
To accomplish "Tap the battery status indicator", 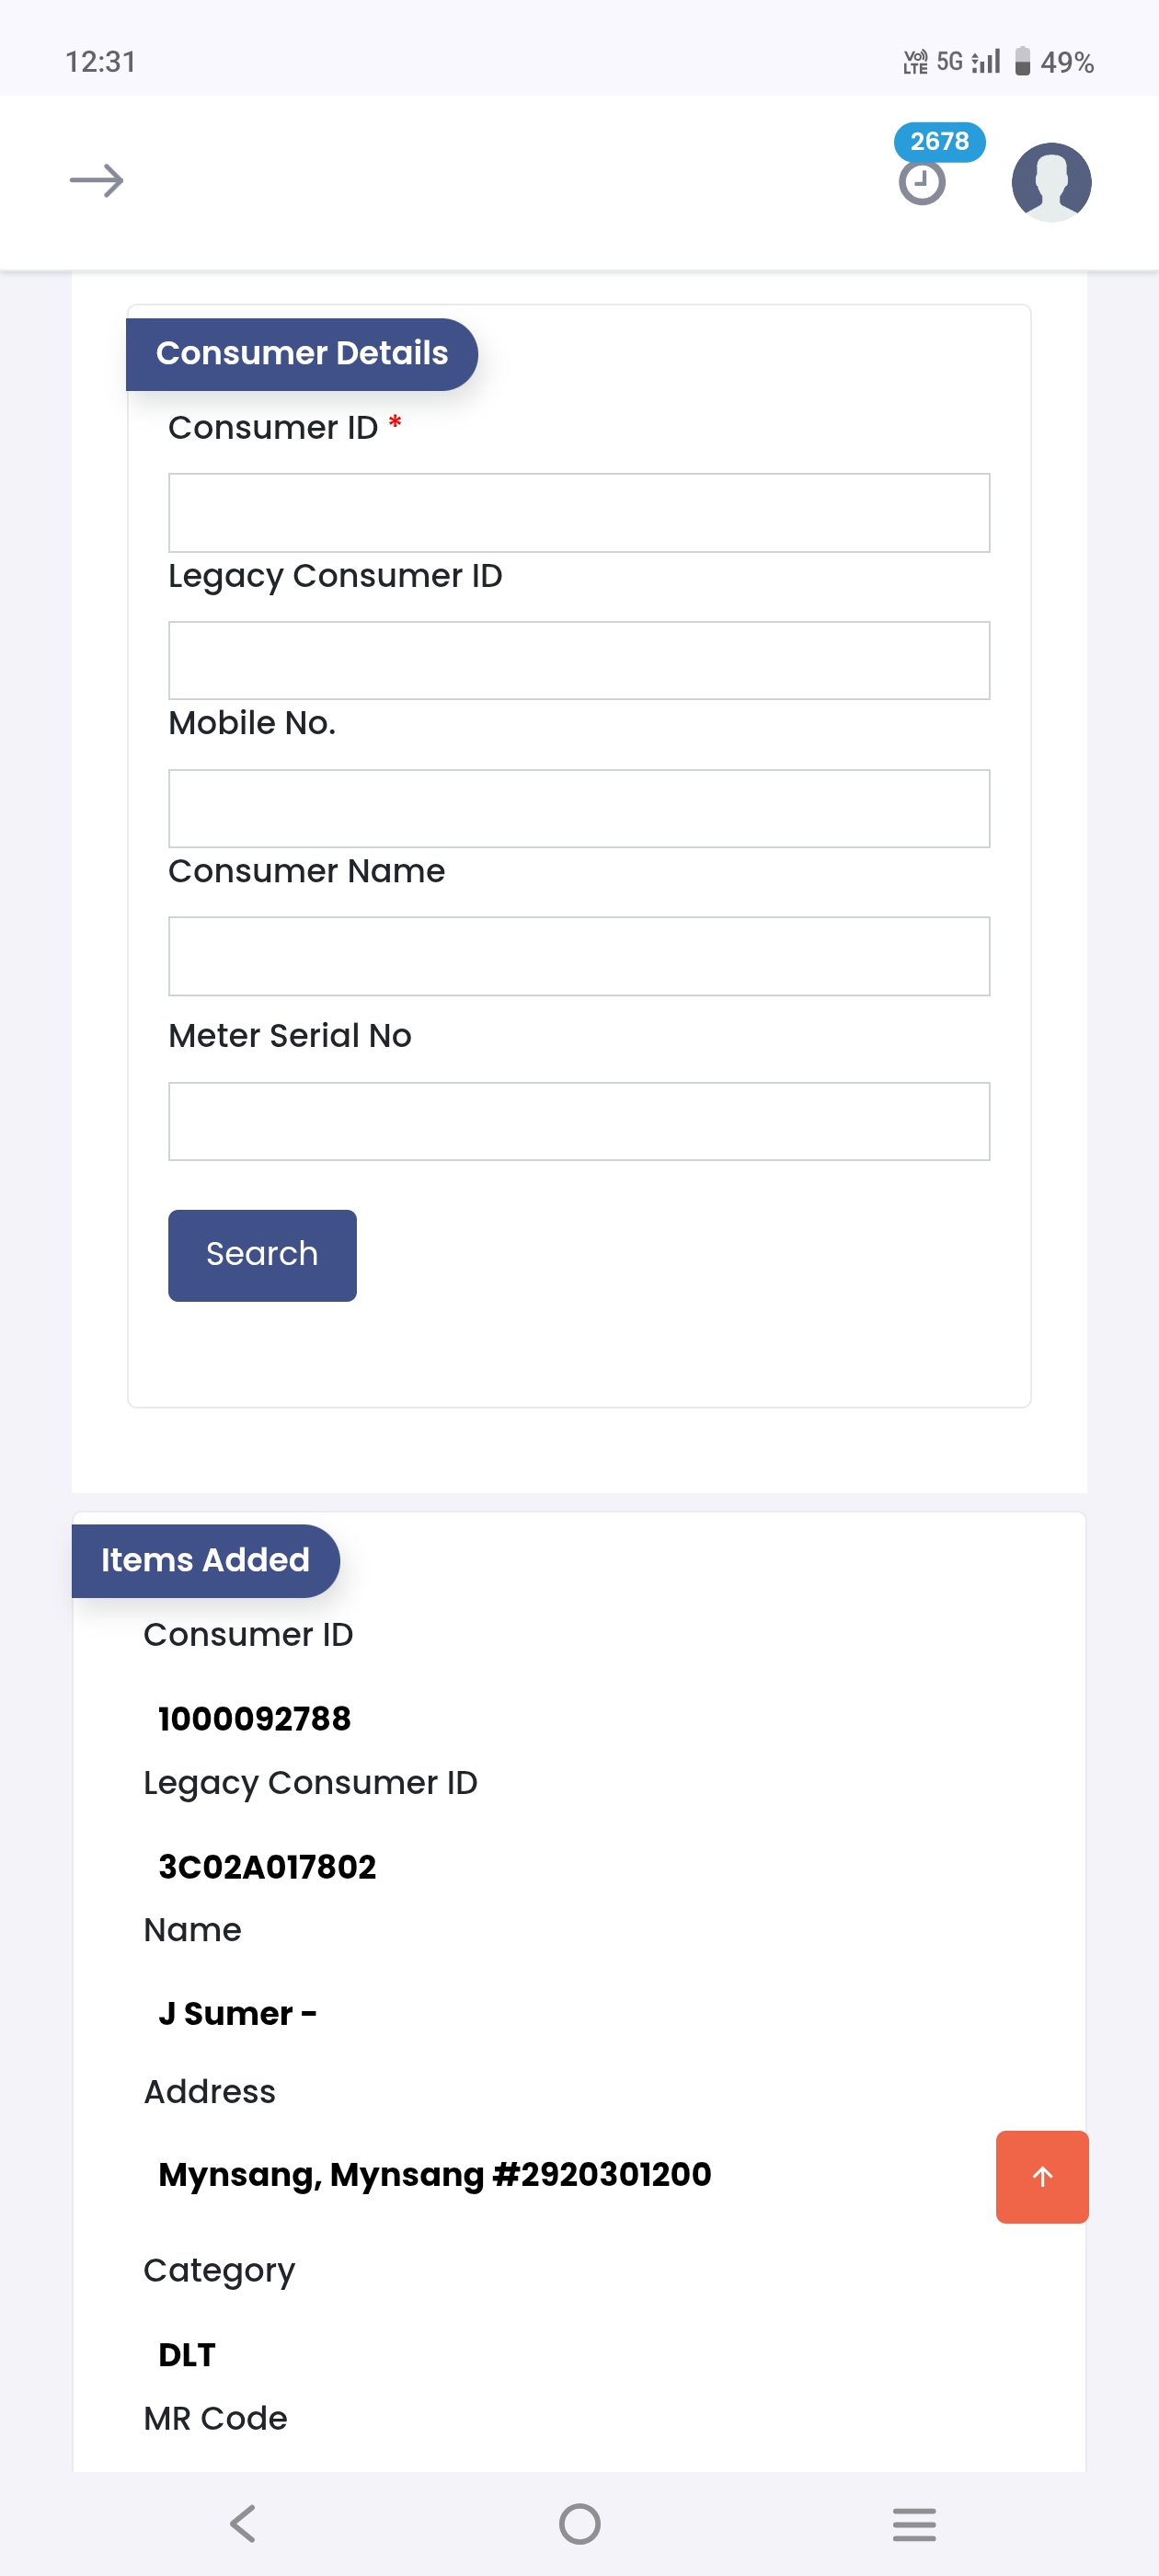I will [x=1054, y=62].
